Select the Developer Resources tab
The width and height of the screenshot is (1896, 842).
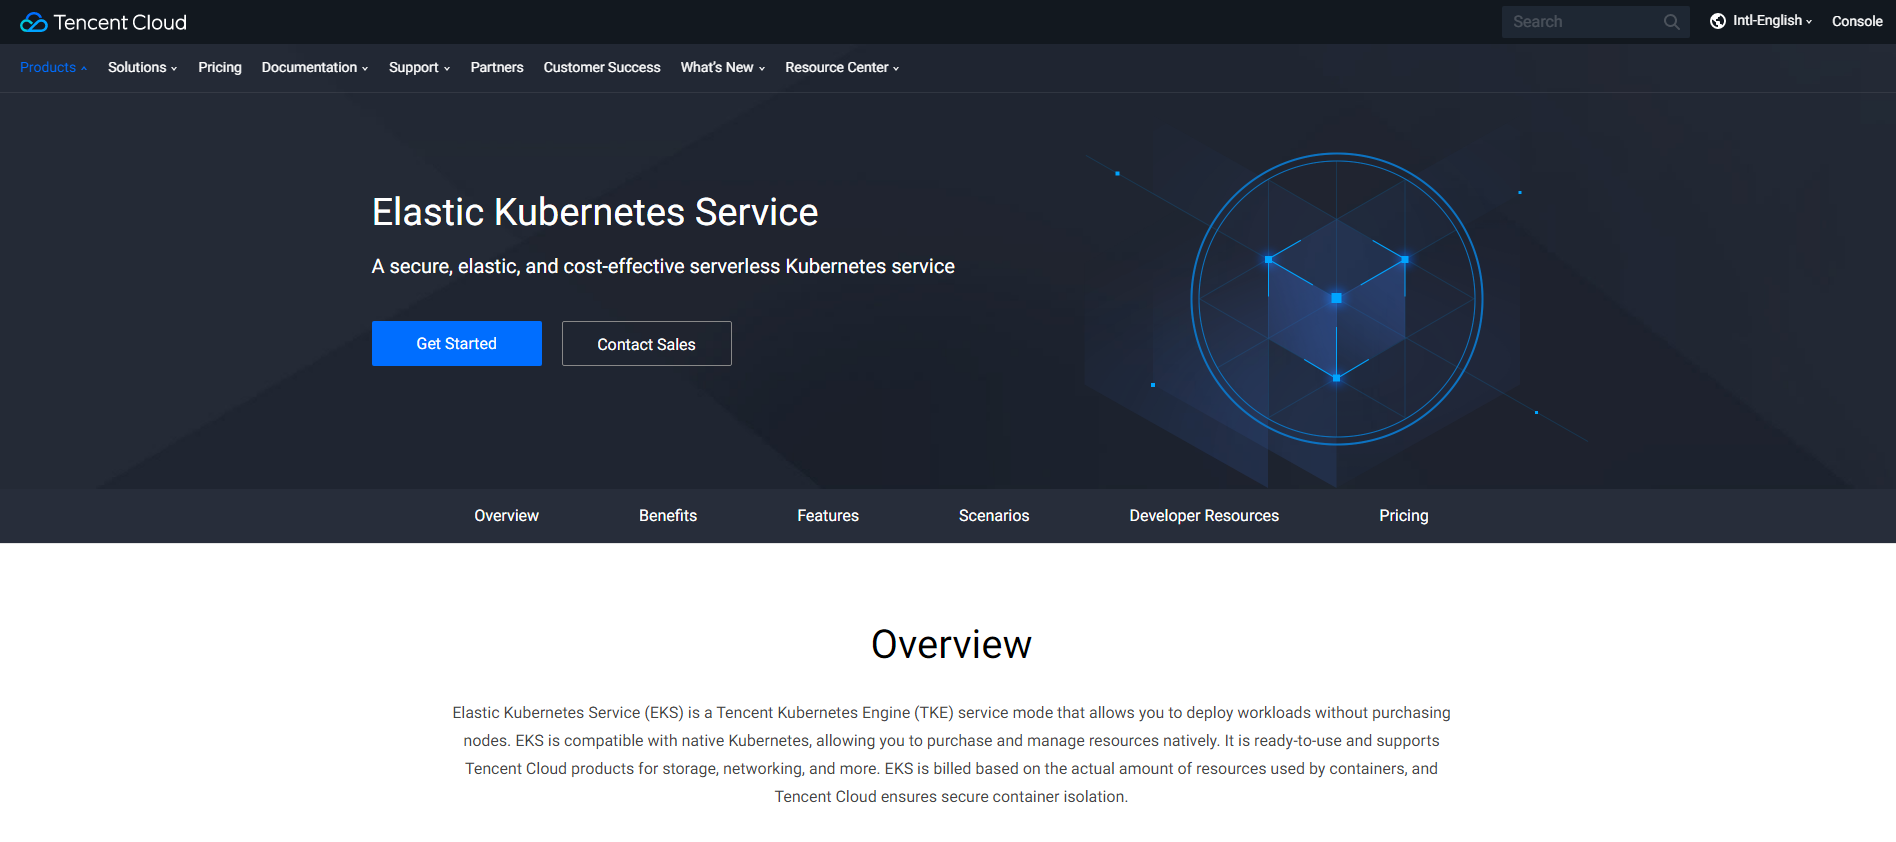coord(1204,516)
